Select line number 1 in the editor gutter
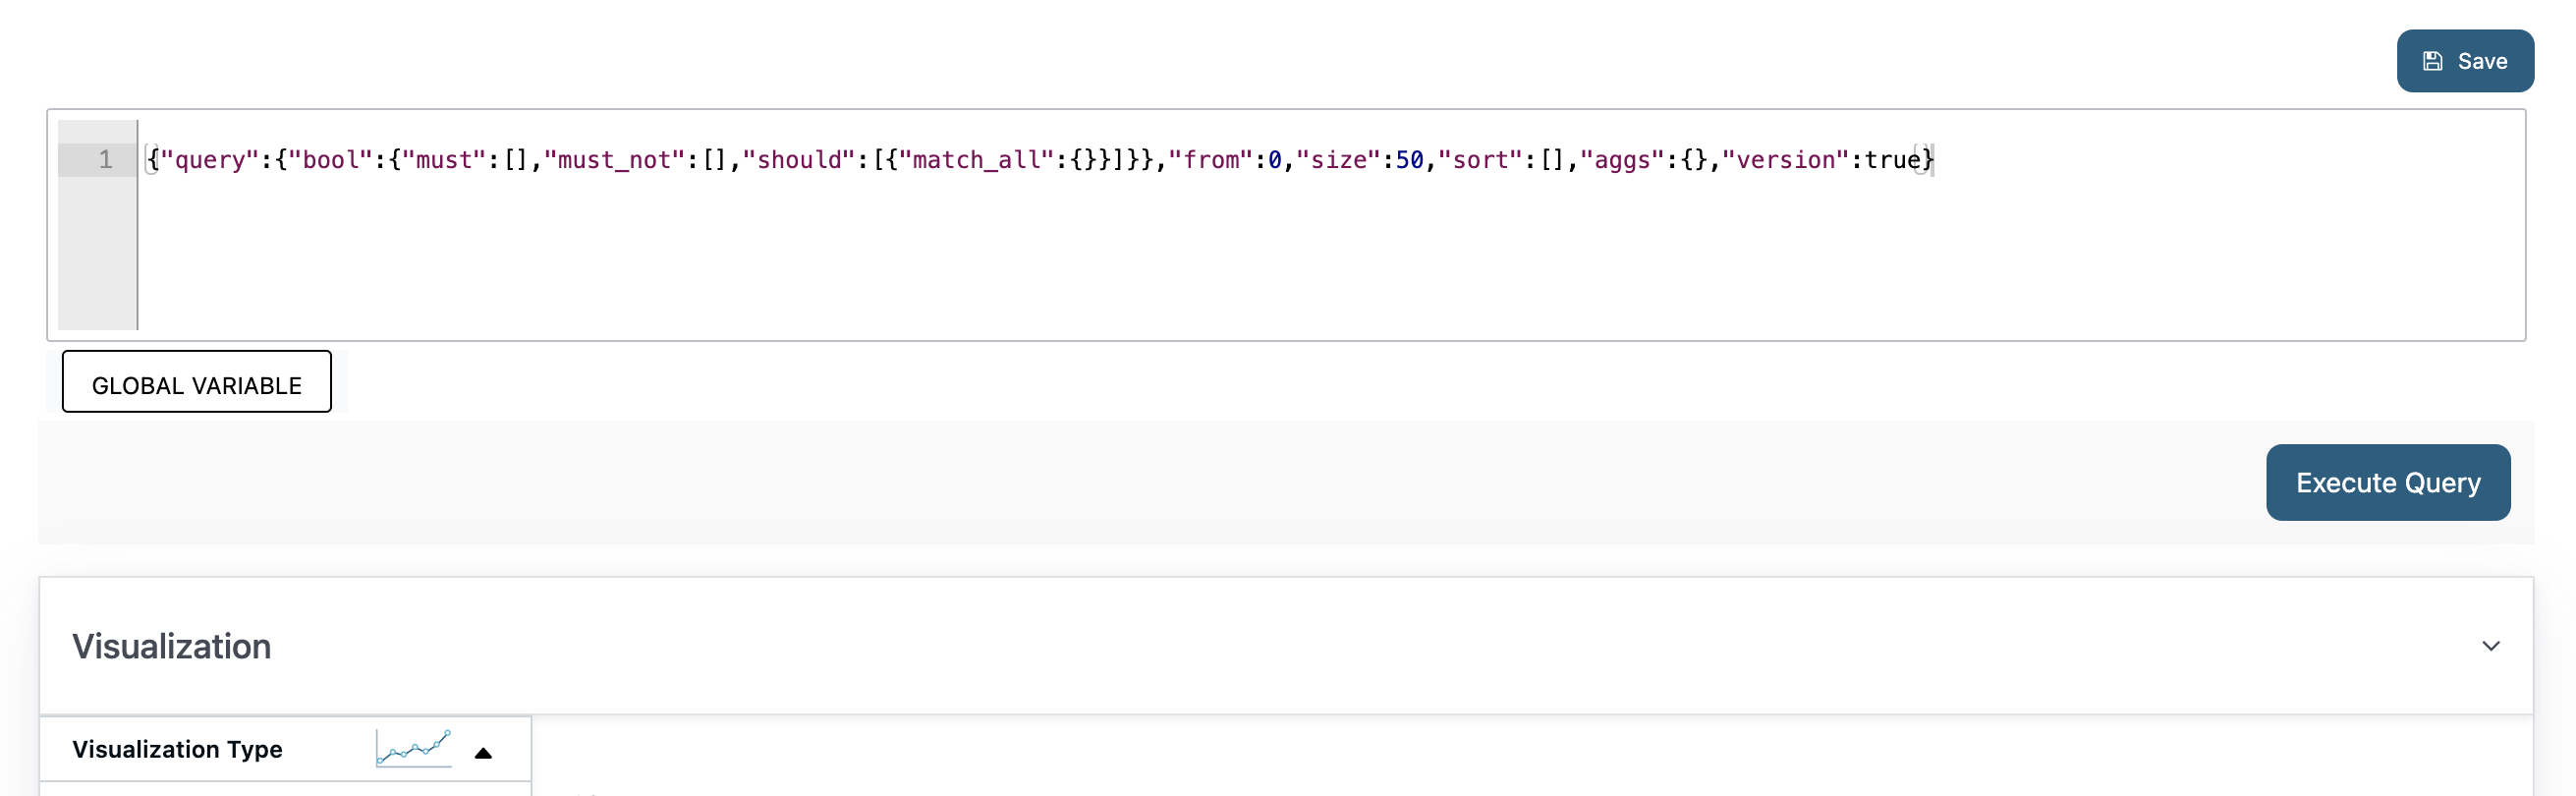 pos(105,159)
